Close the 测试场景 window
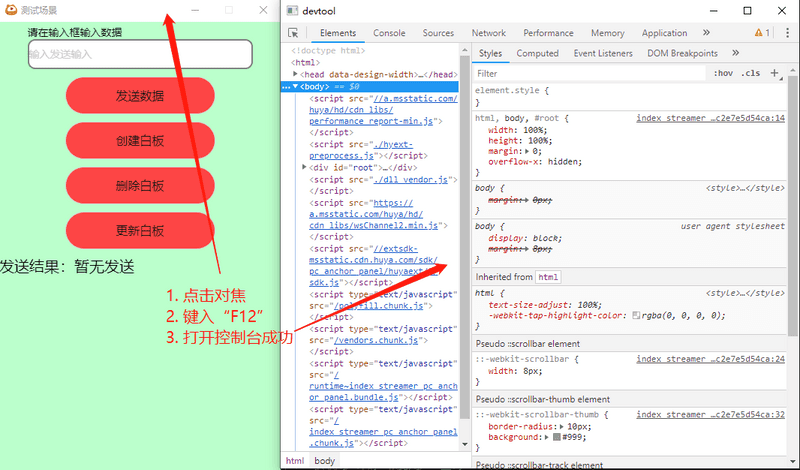 pos(263,10)
